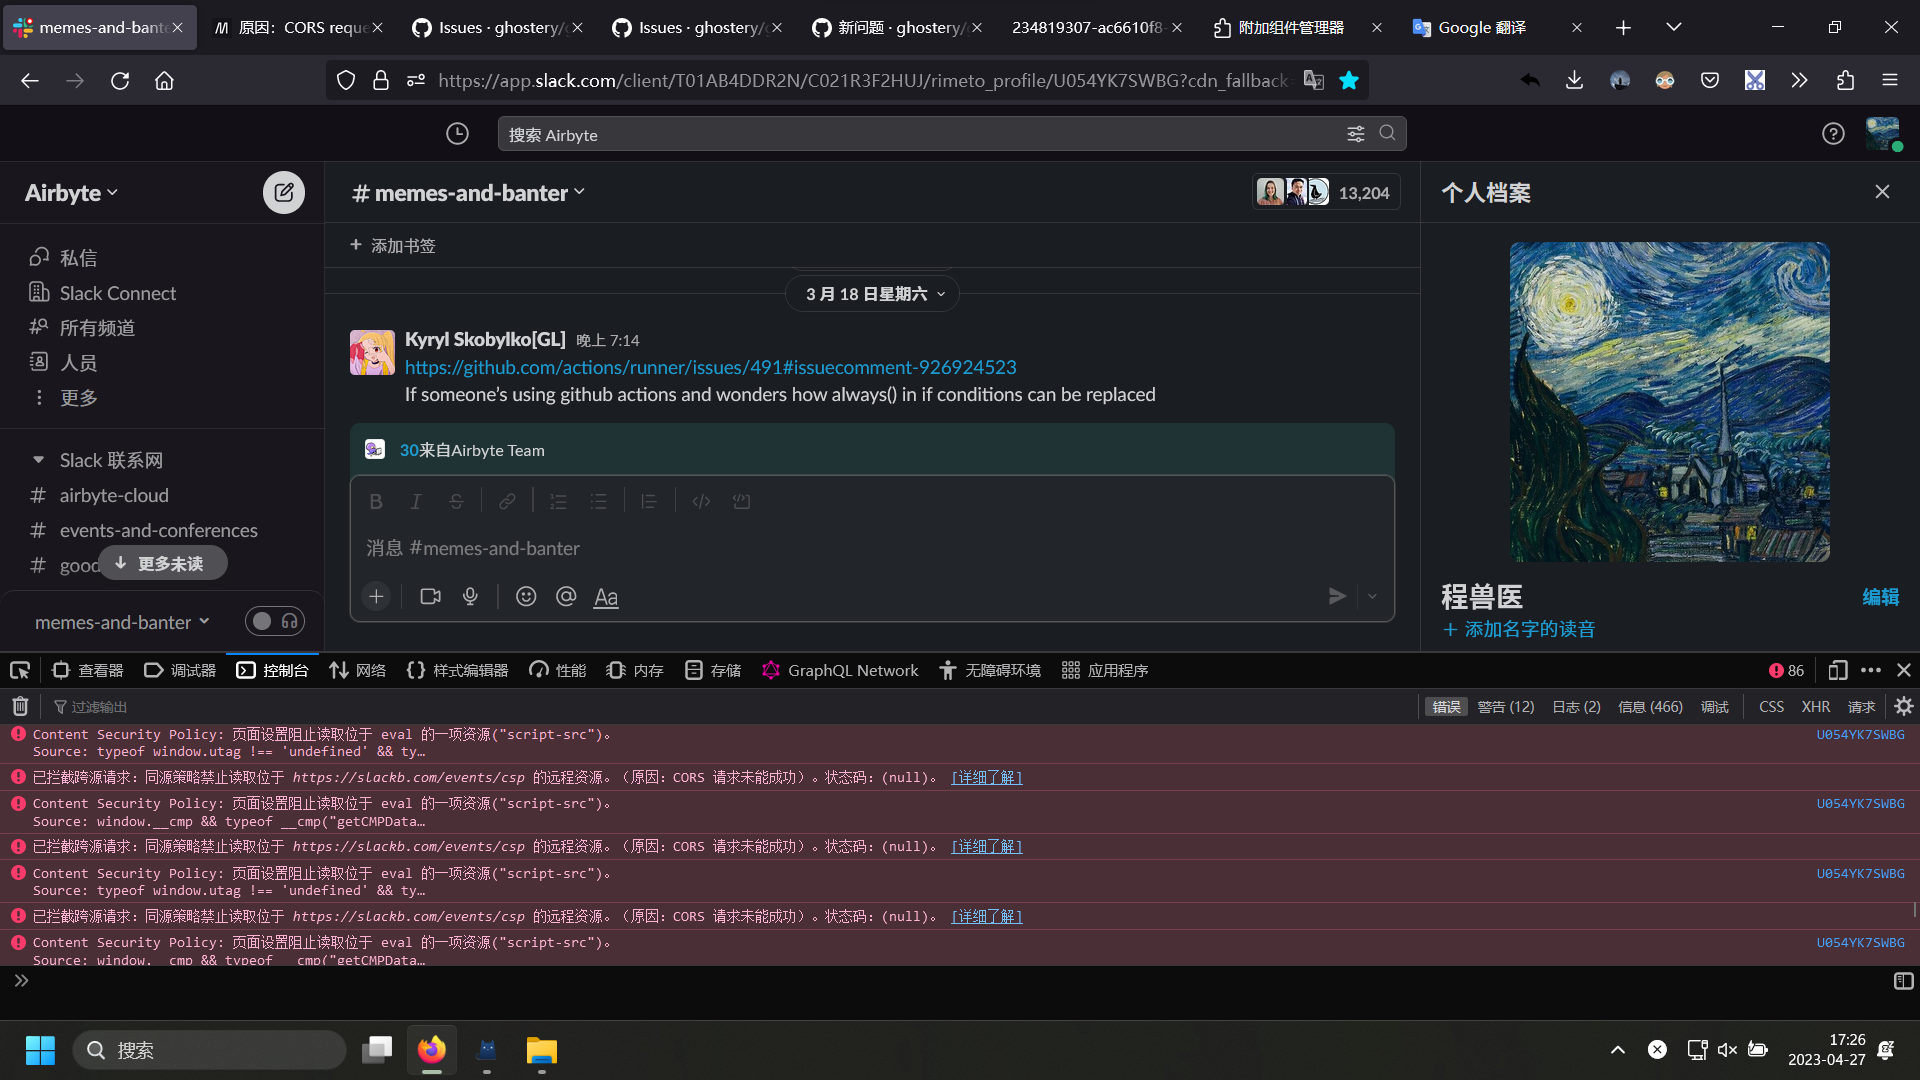
Task: Expand memes-and-banter huddle footer menu
Action: coord(122,622)
